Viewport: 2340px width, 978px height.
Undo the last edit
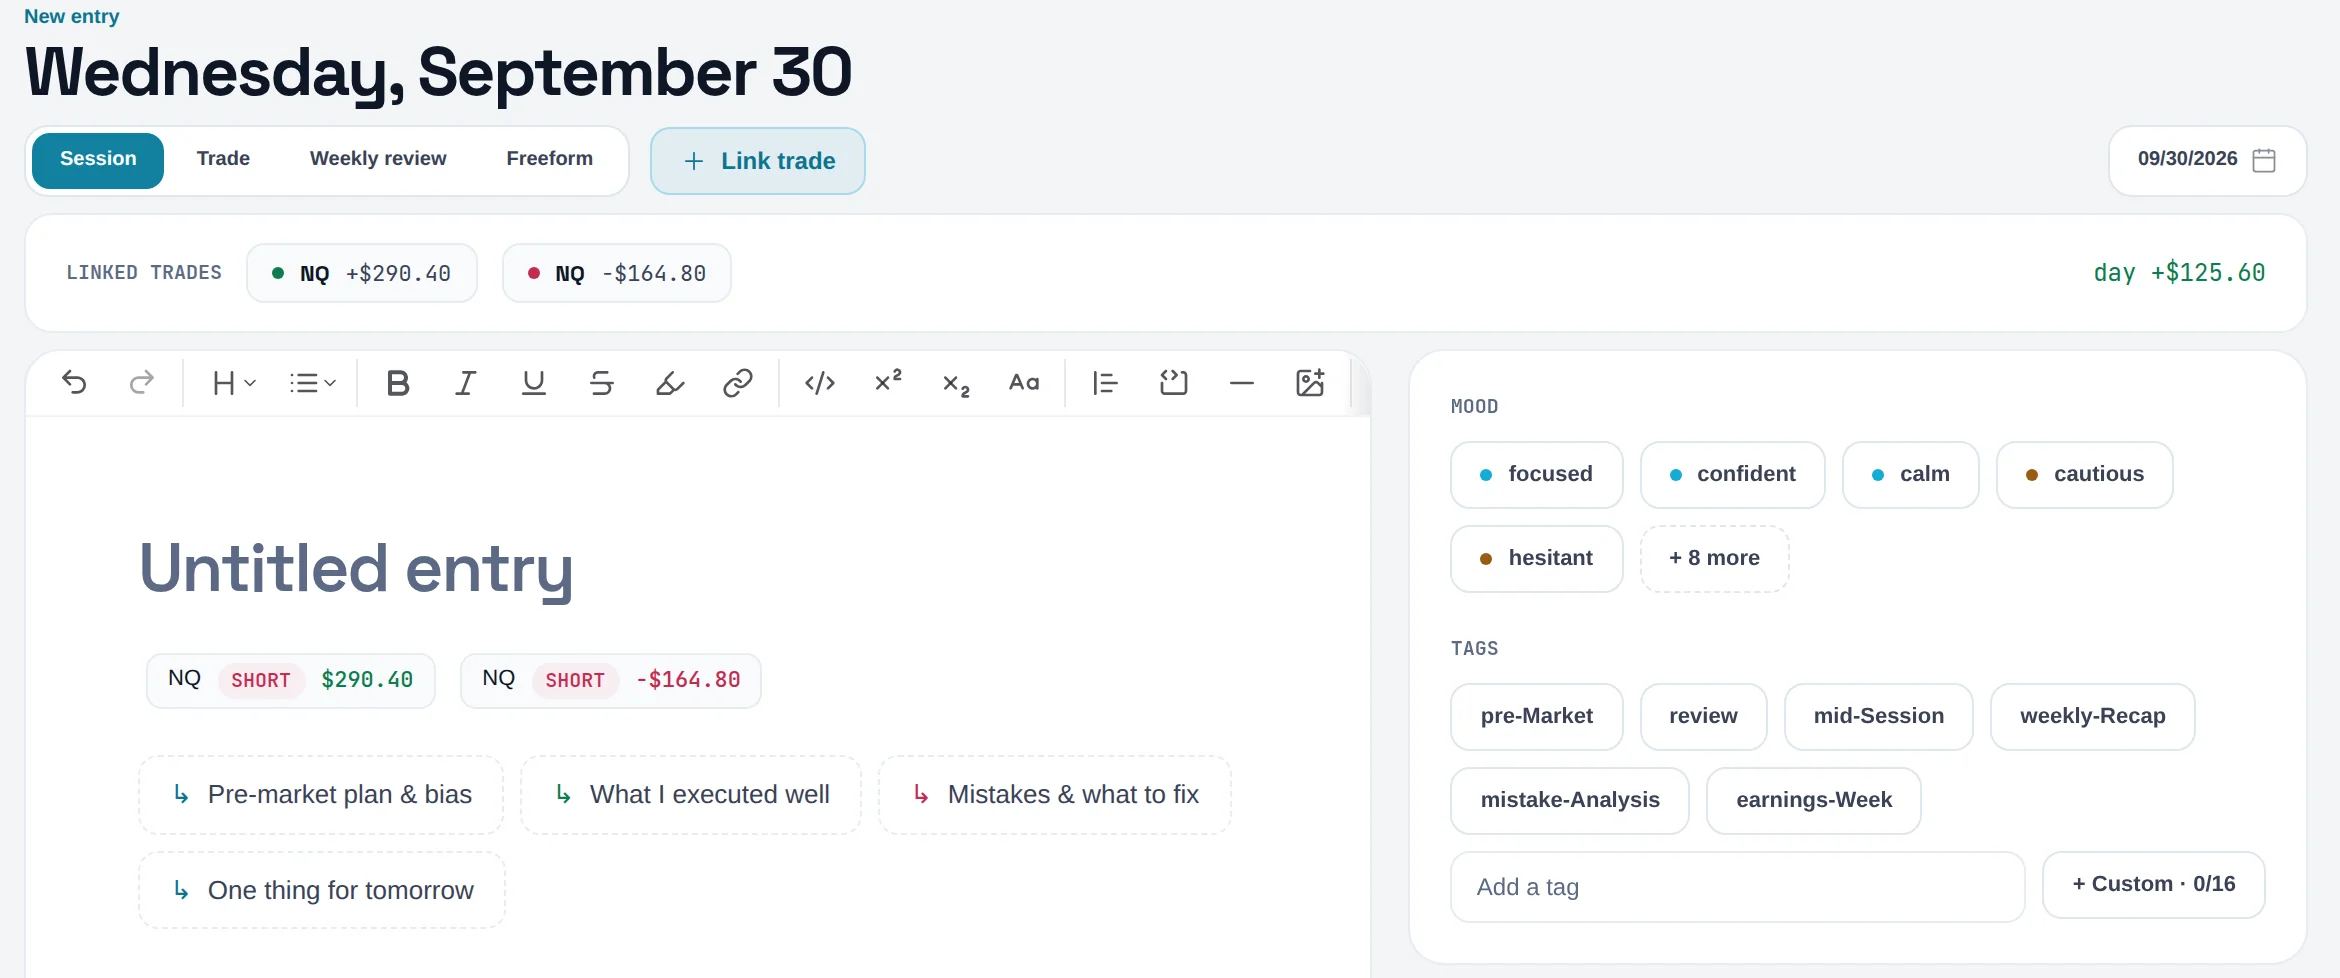74,383
